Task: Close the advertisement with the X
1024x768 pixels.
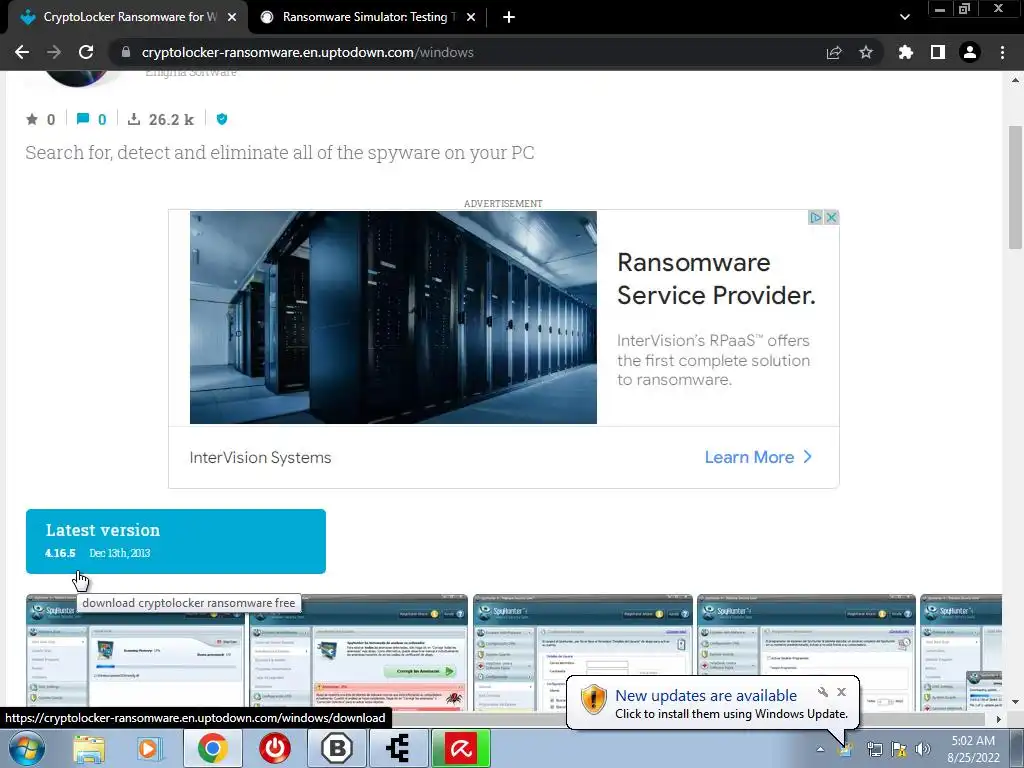Action: tap(831, 217)
